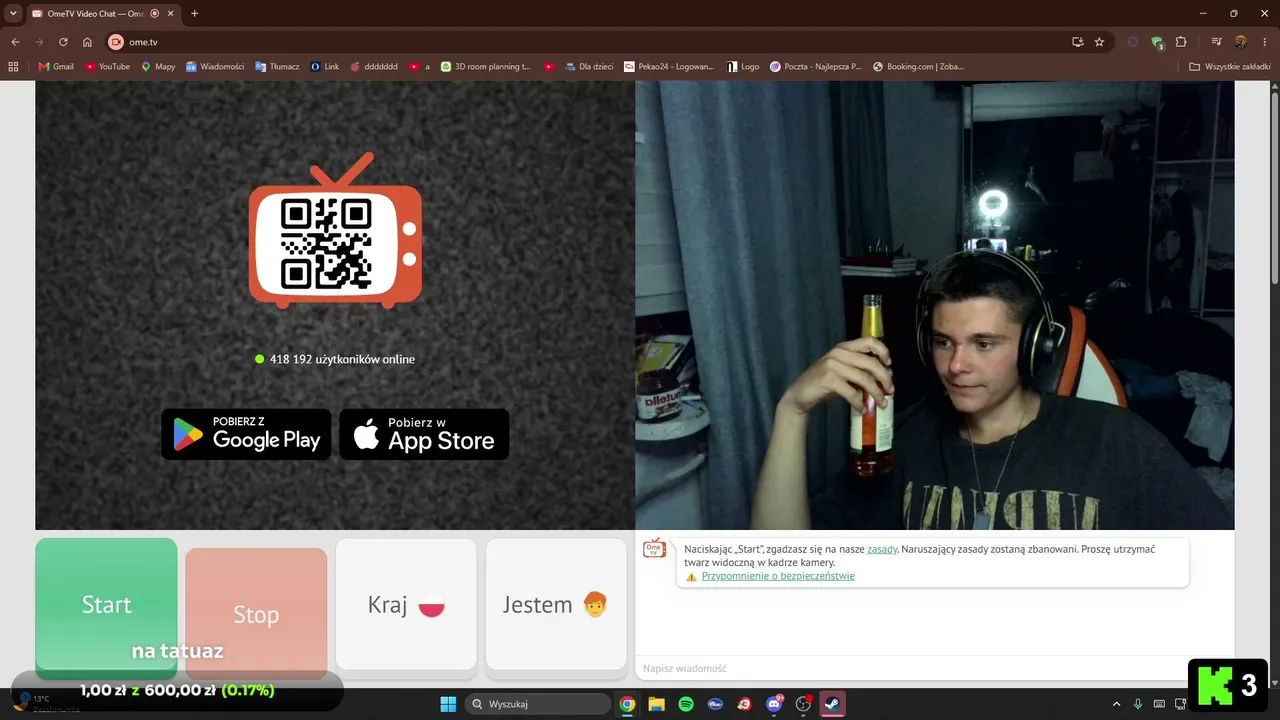Viewport: 1280px width, 720px height.
Task: Open the Windows Start menu
Action: click(x=447, y=704)
